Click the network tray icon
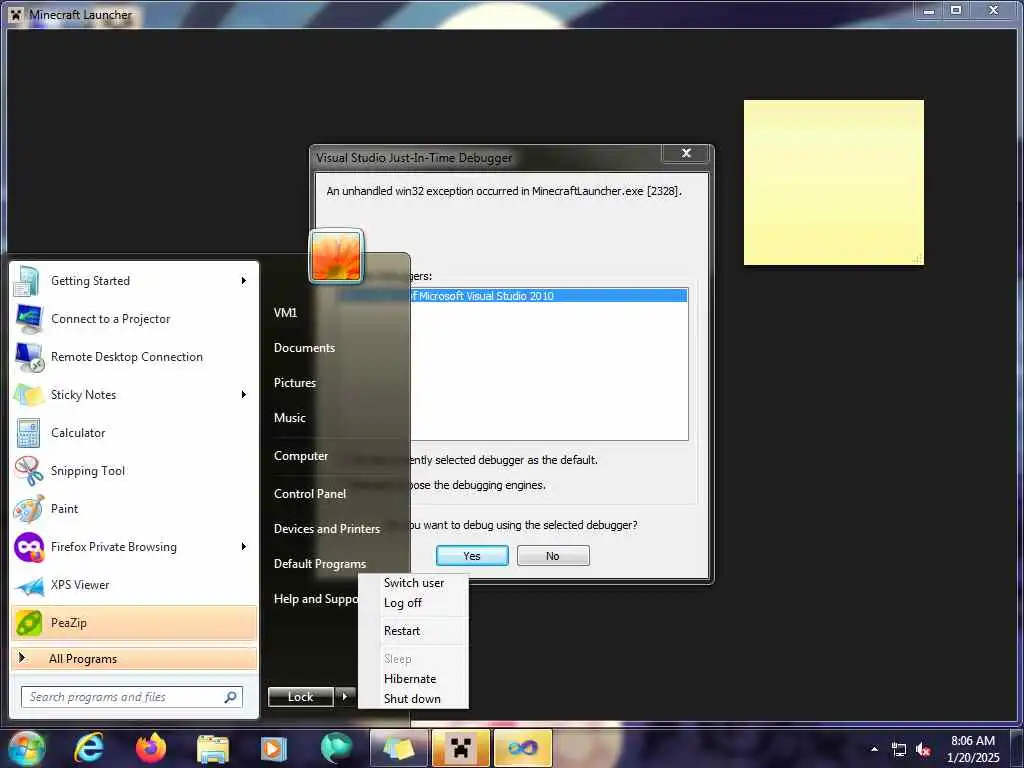This screenshot has width=1024, height=768. 899,750
